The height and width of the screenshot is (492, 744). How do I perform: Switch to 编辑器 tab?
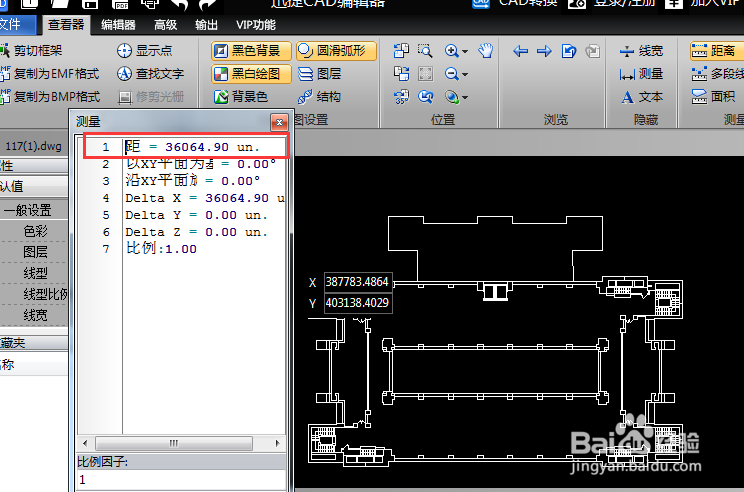pos(118,25)
